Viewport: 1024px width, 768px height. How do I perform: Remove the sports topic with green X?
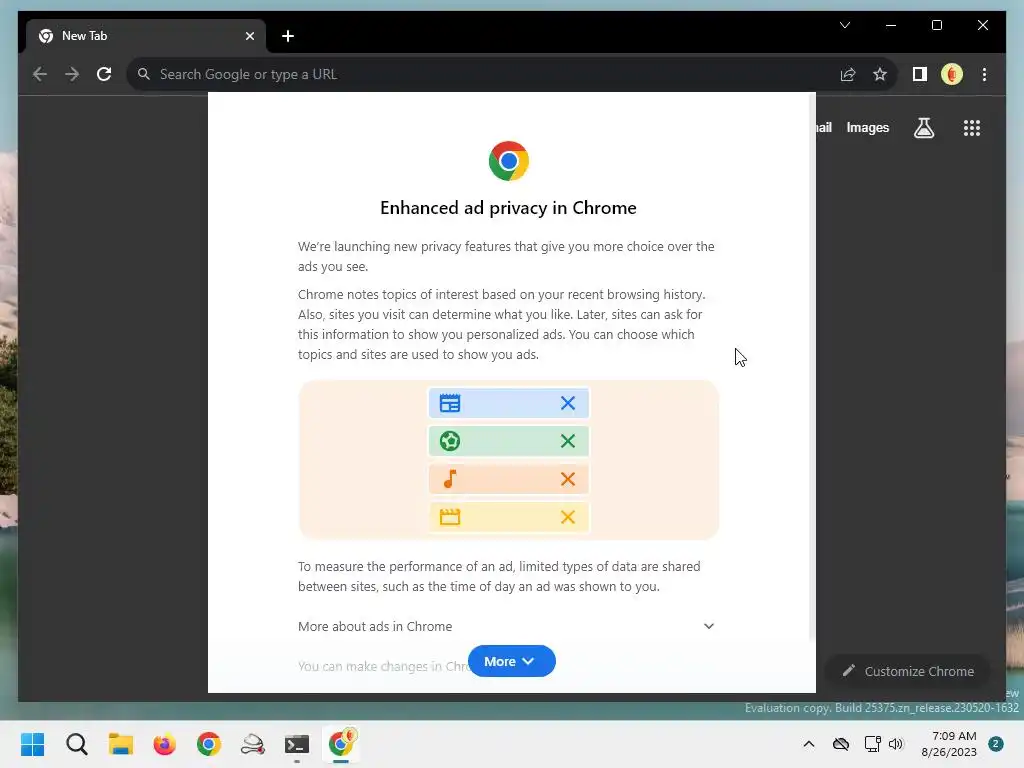pos(568,441)
